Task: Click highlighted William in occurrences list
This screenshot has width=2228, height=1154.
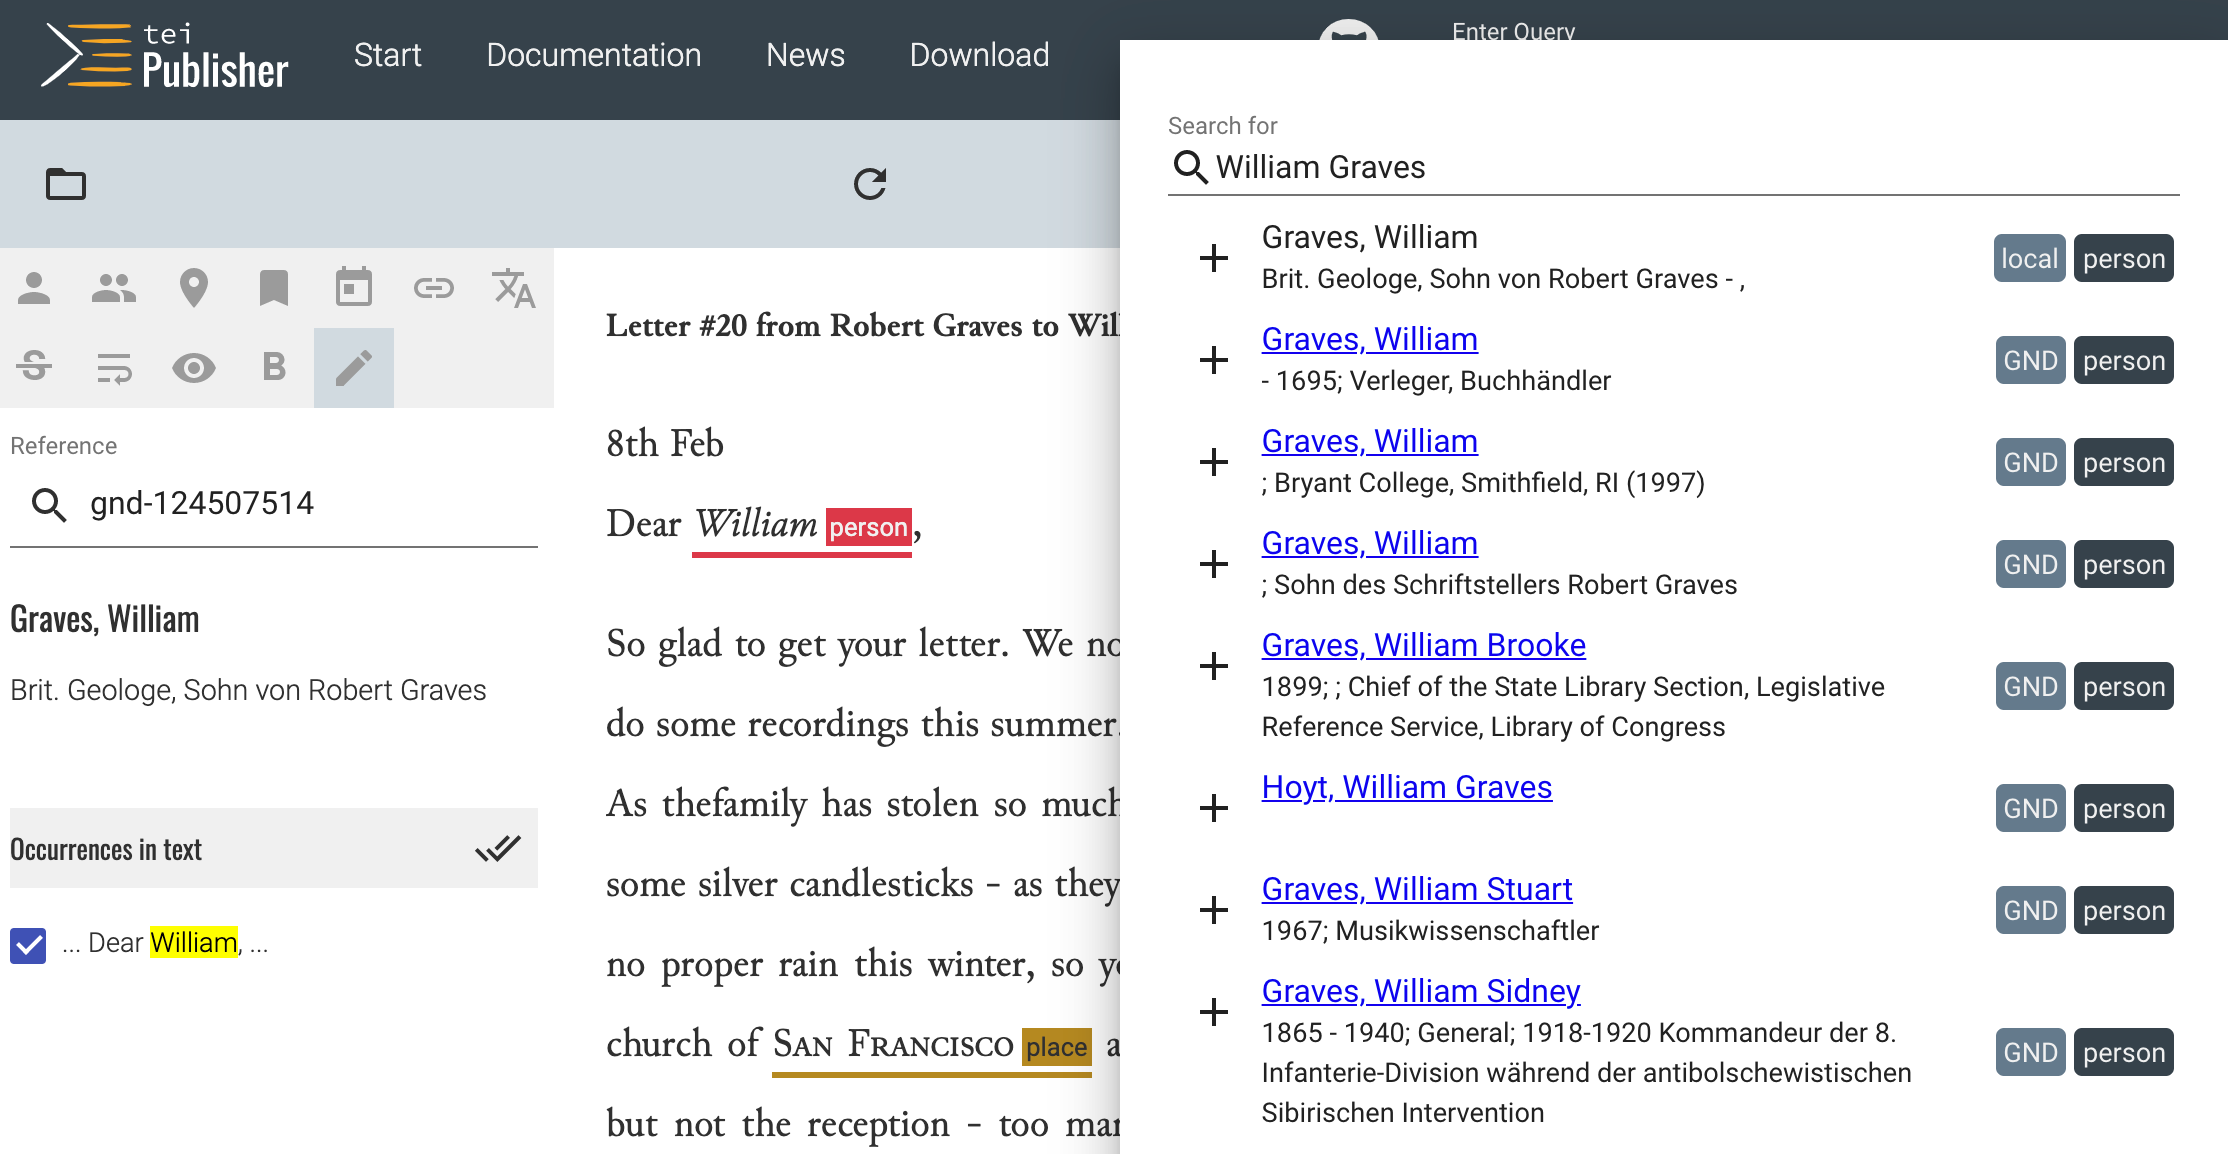Action: point(194,942)
